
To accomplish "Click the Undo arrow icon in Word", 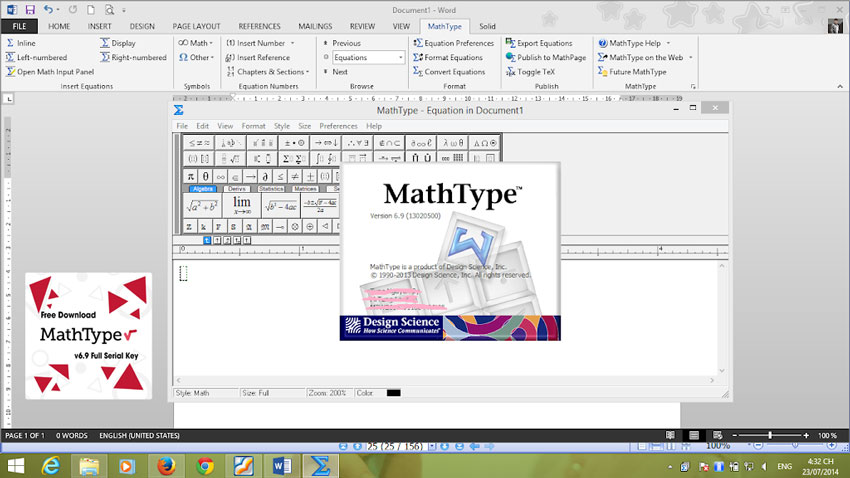I will 48,10.
